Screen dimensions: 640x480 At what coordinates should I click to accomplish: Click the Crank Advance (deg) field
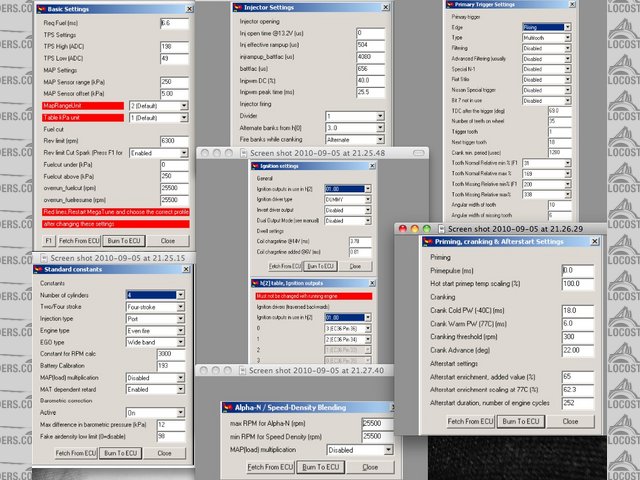pyautogui.click(x=578, y=350)
